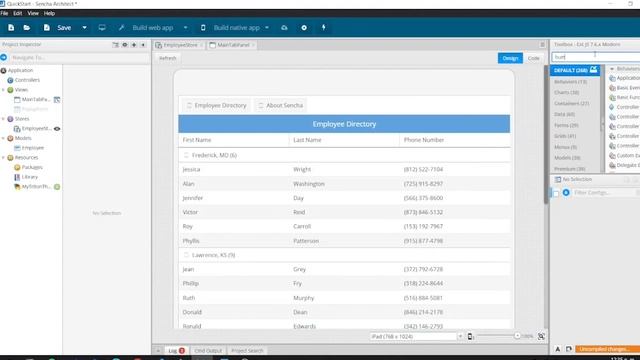Click the Phone Number column header

click(455, 140)
